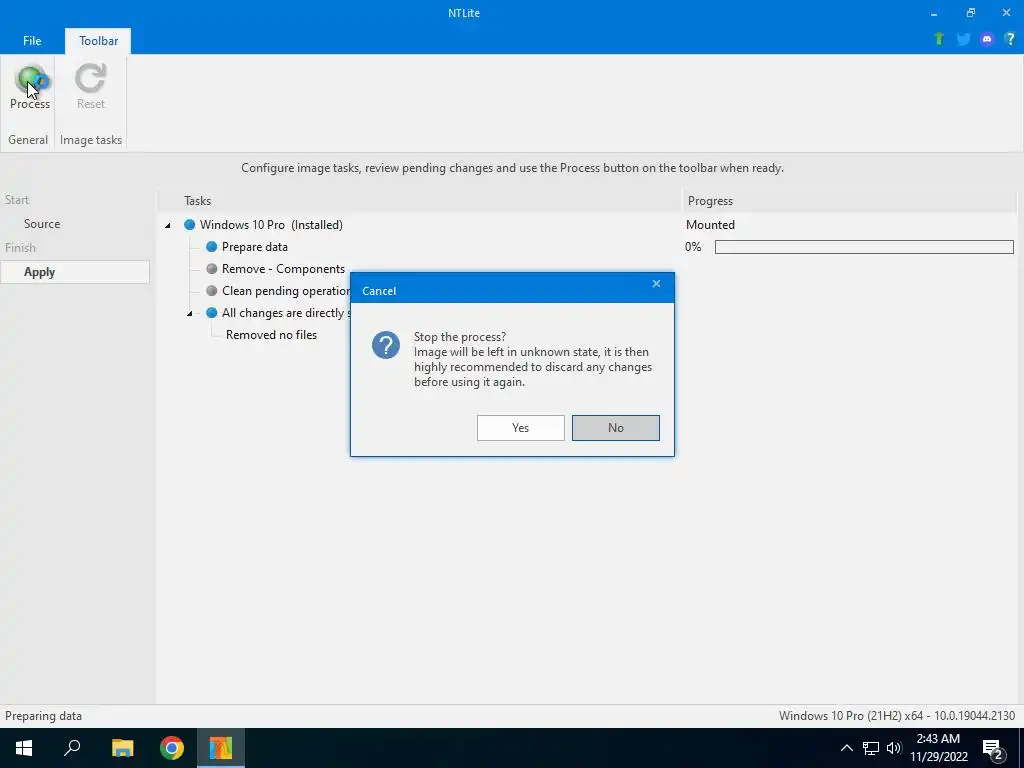This screenshot has width=1024, height=768.
Task: Select the Remove - Components task row
Action: click(x=283, y=269)
